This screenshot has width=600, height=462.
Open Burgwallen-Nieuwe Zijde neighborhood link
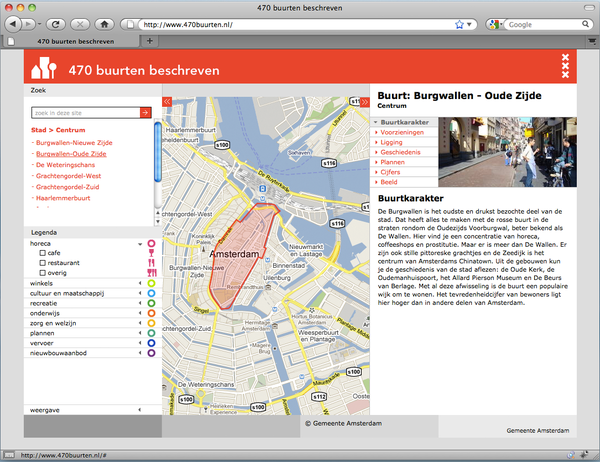(x=72, y=143)
